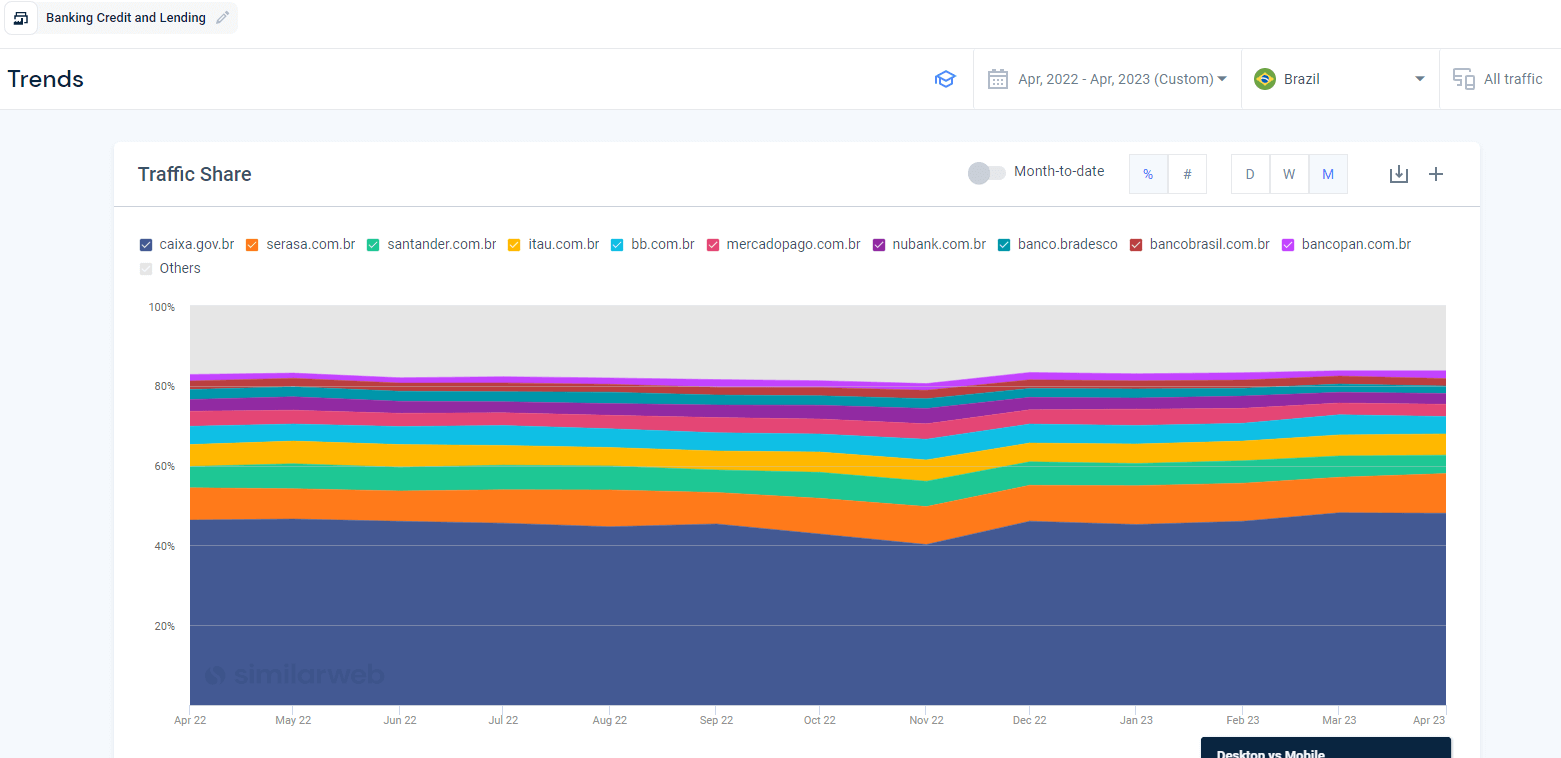Switch chart to number (#) view

tap(1187, 174)
